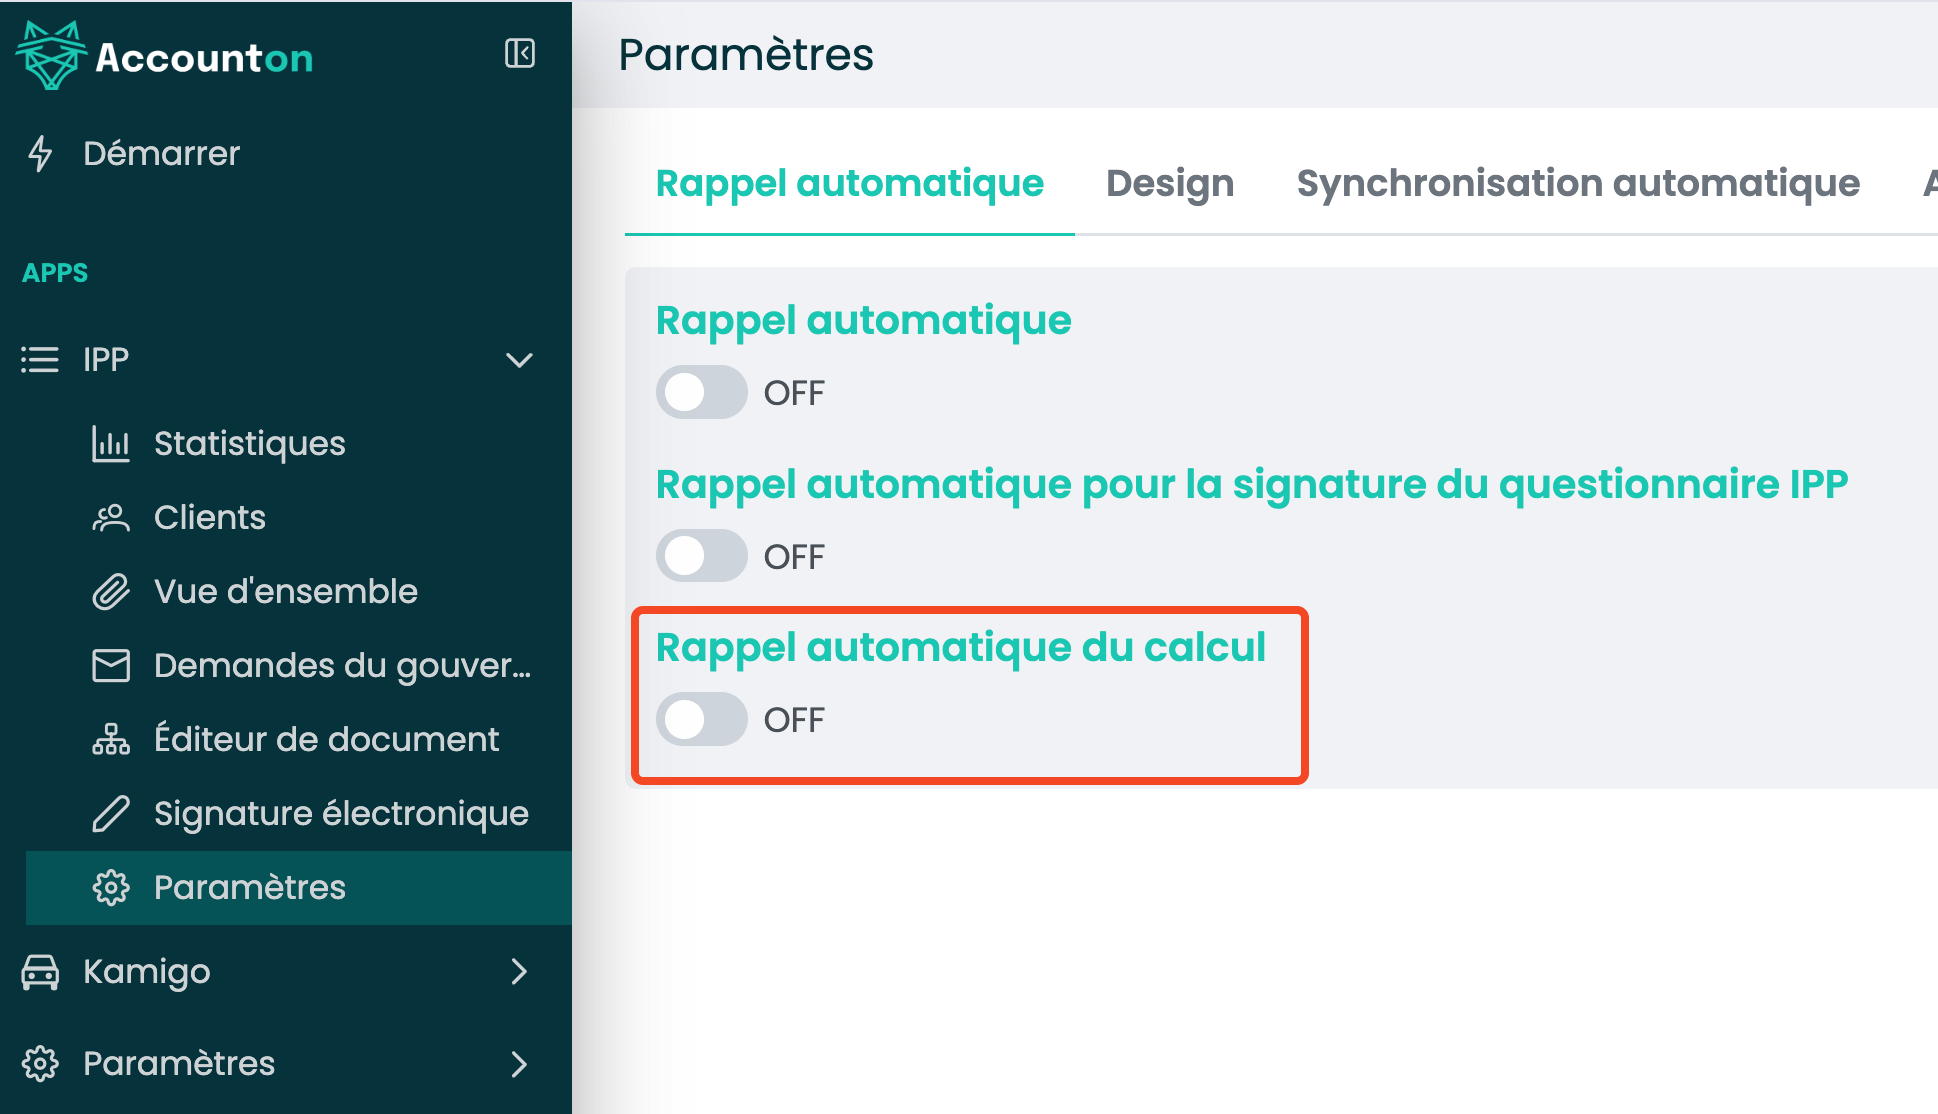Click the Signature électronique pen icon

pyautogui.click(x=111, y=814)
